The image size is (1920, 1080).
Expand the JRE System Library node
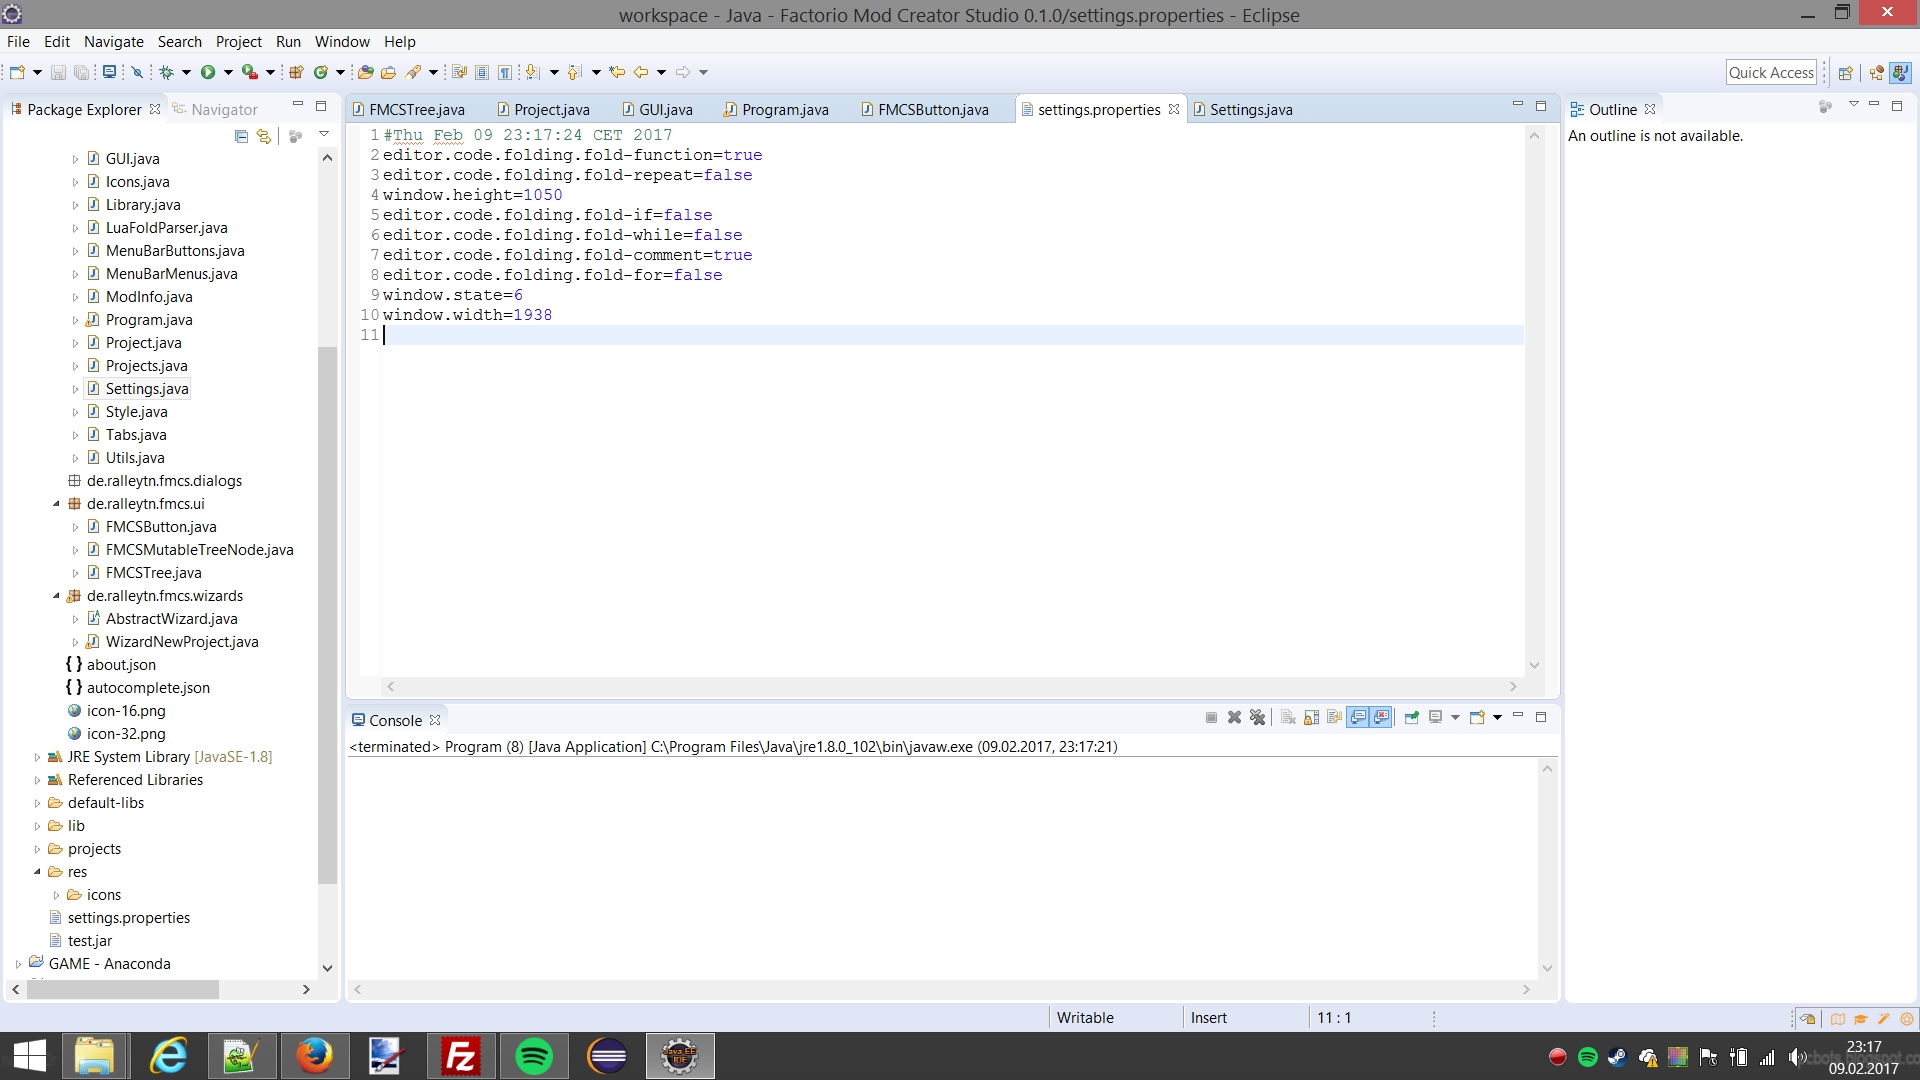pos(37,757)
